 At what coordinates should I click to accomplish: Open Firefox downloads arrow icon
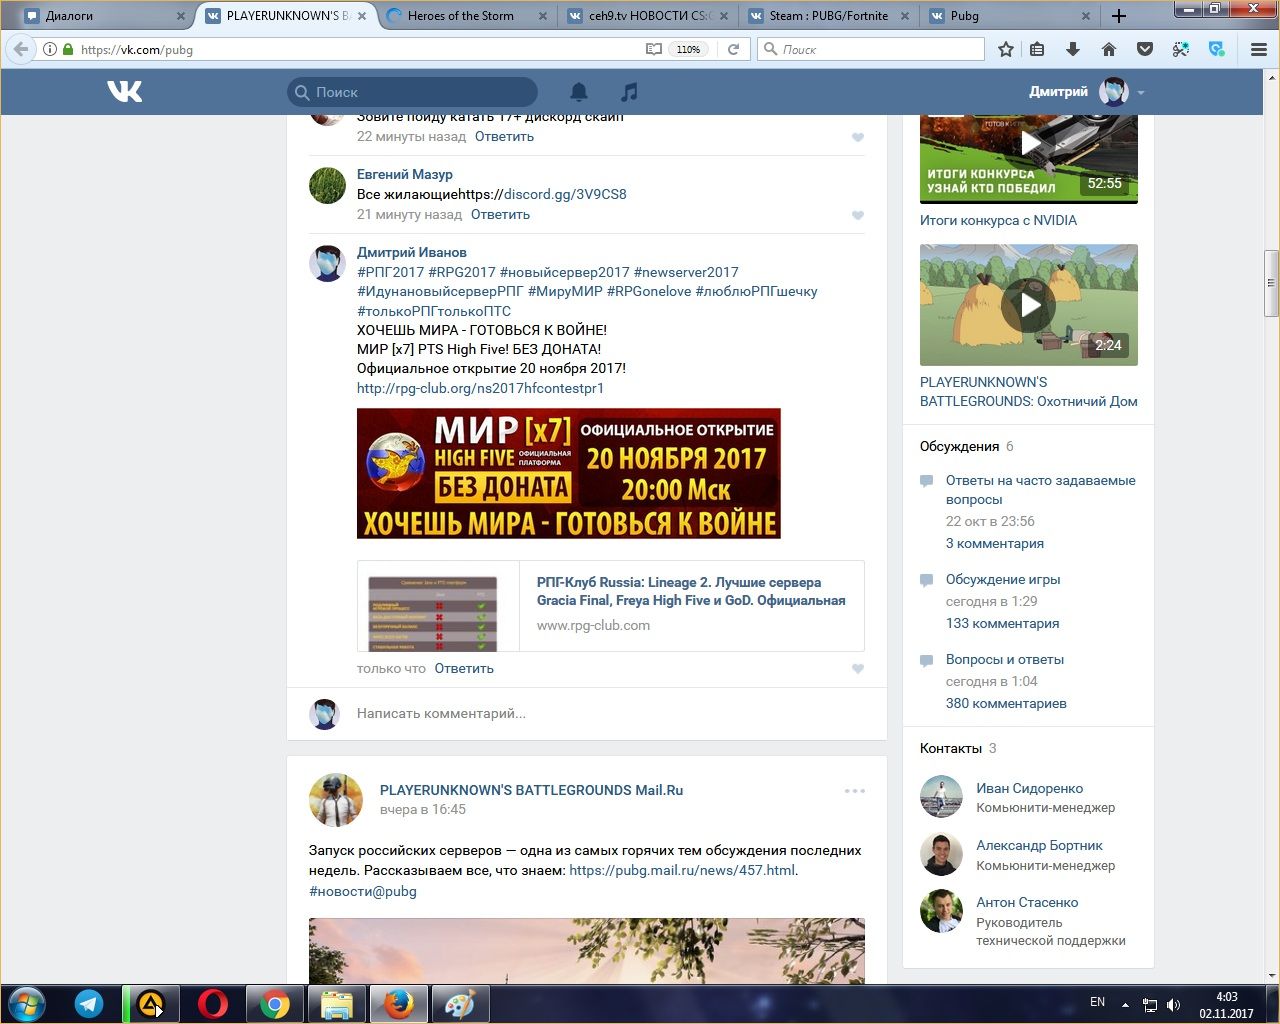click(1073, 49)
